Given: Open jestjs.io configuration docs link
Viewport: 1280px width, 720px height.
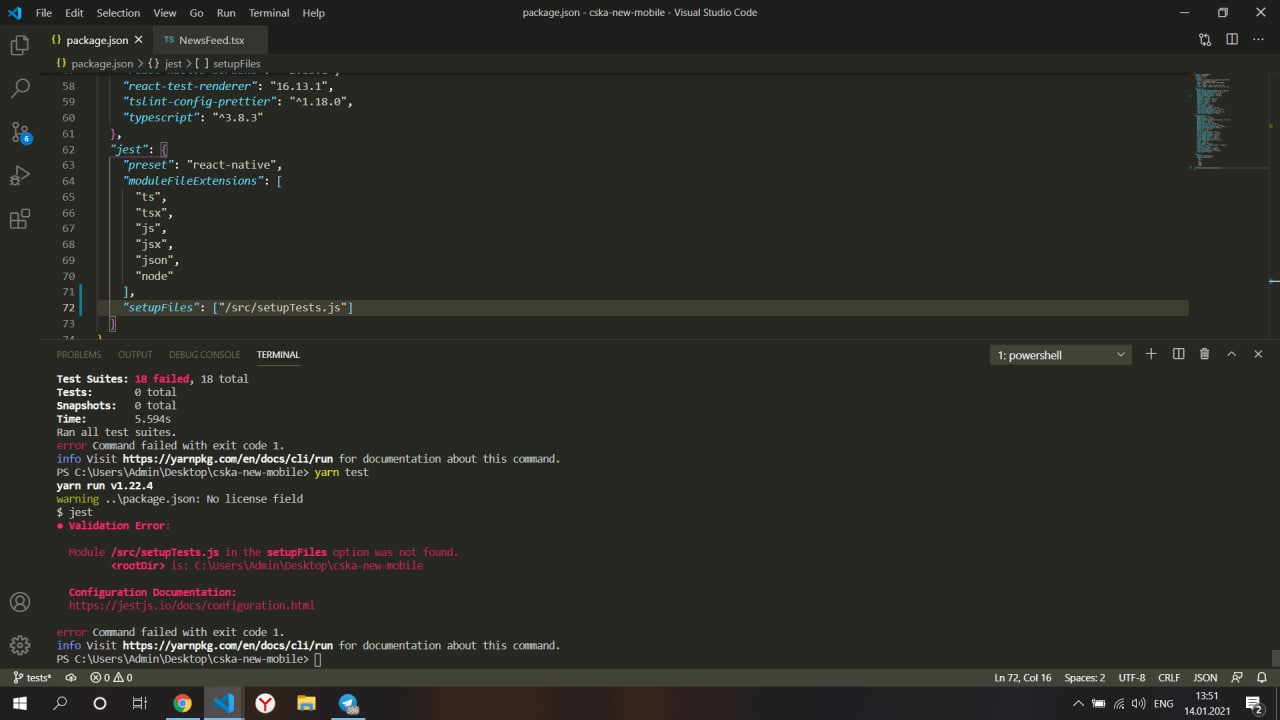Looking at the screenshot, I should point(191,605).
